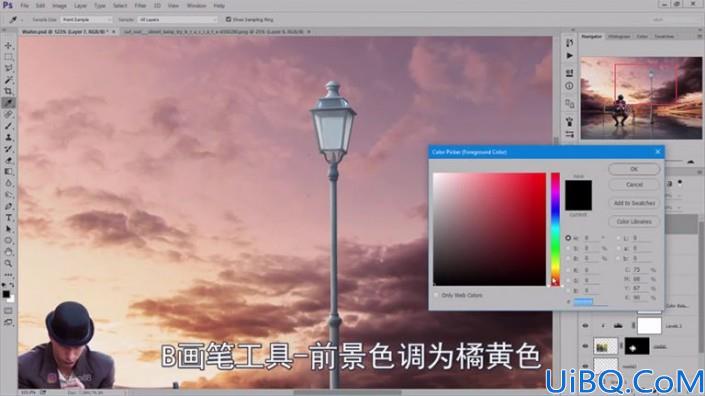Open the Layer menu

(80, 6)
